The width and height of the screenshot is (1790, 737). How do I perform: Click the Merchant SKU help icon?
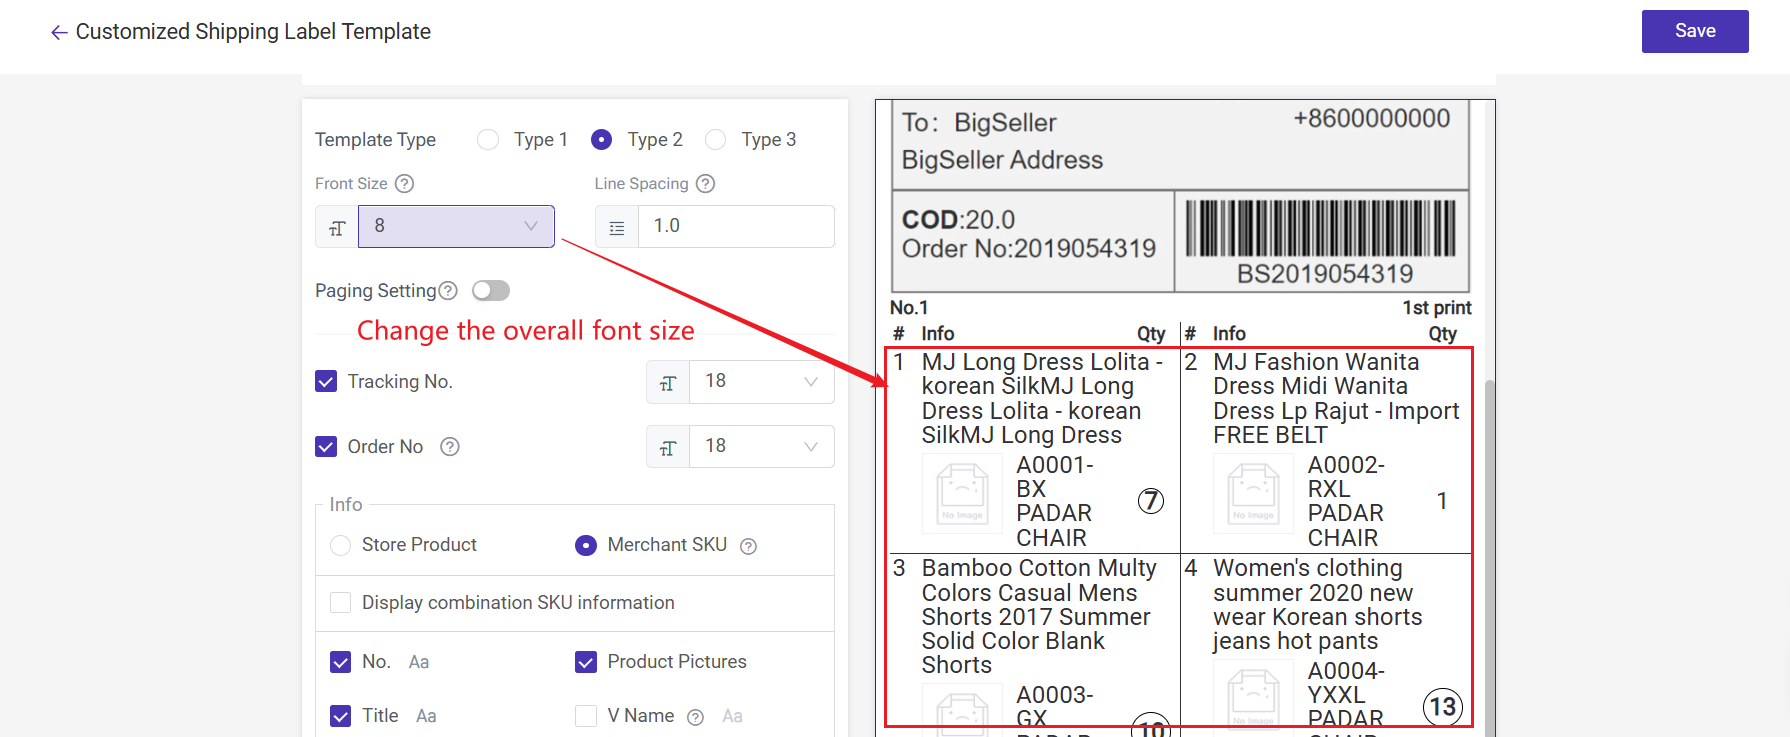click(x=748, y=546)
